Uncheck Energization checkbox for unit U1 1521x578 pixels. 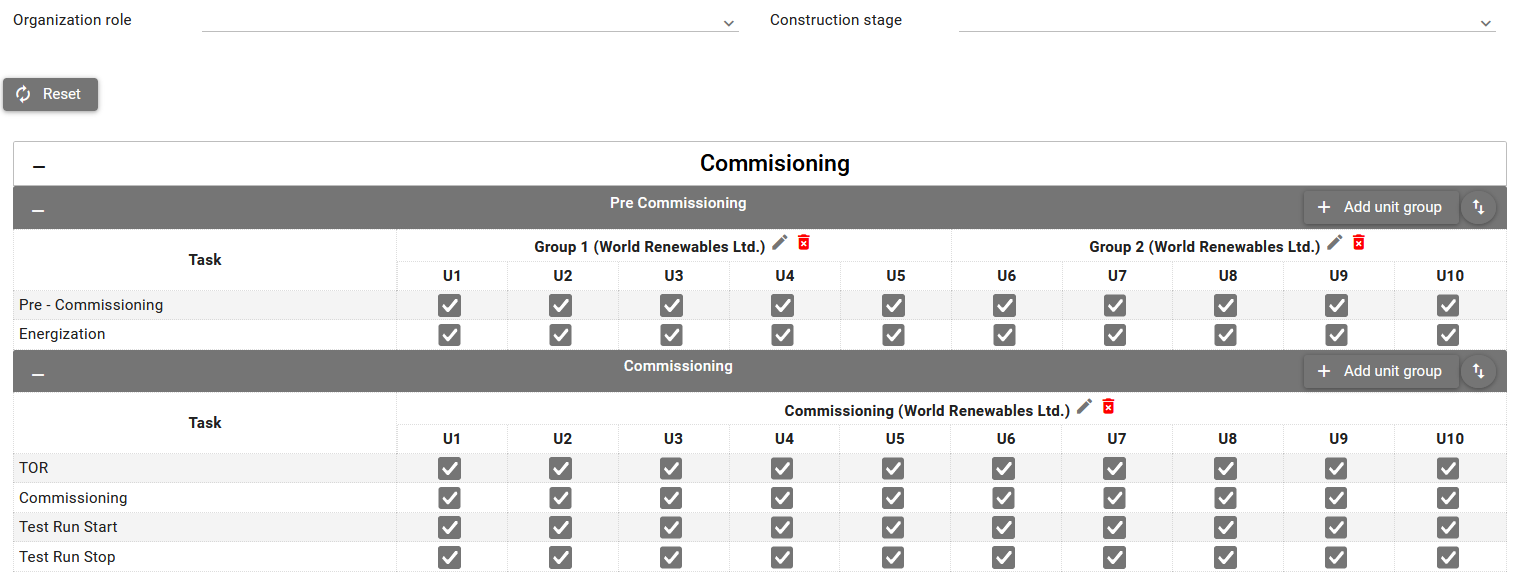[x=450, y=335]
